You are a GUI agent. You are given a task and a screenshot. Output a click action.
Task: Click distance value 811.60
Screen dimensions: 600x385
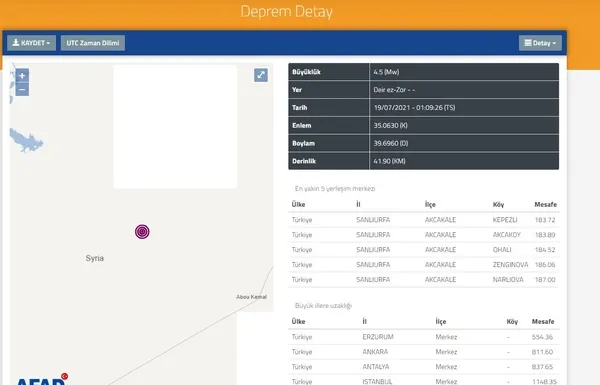click(x=542, y=352)
